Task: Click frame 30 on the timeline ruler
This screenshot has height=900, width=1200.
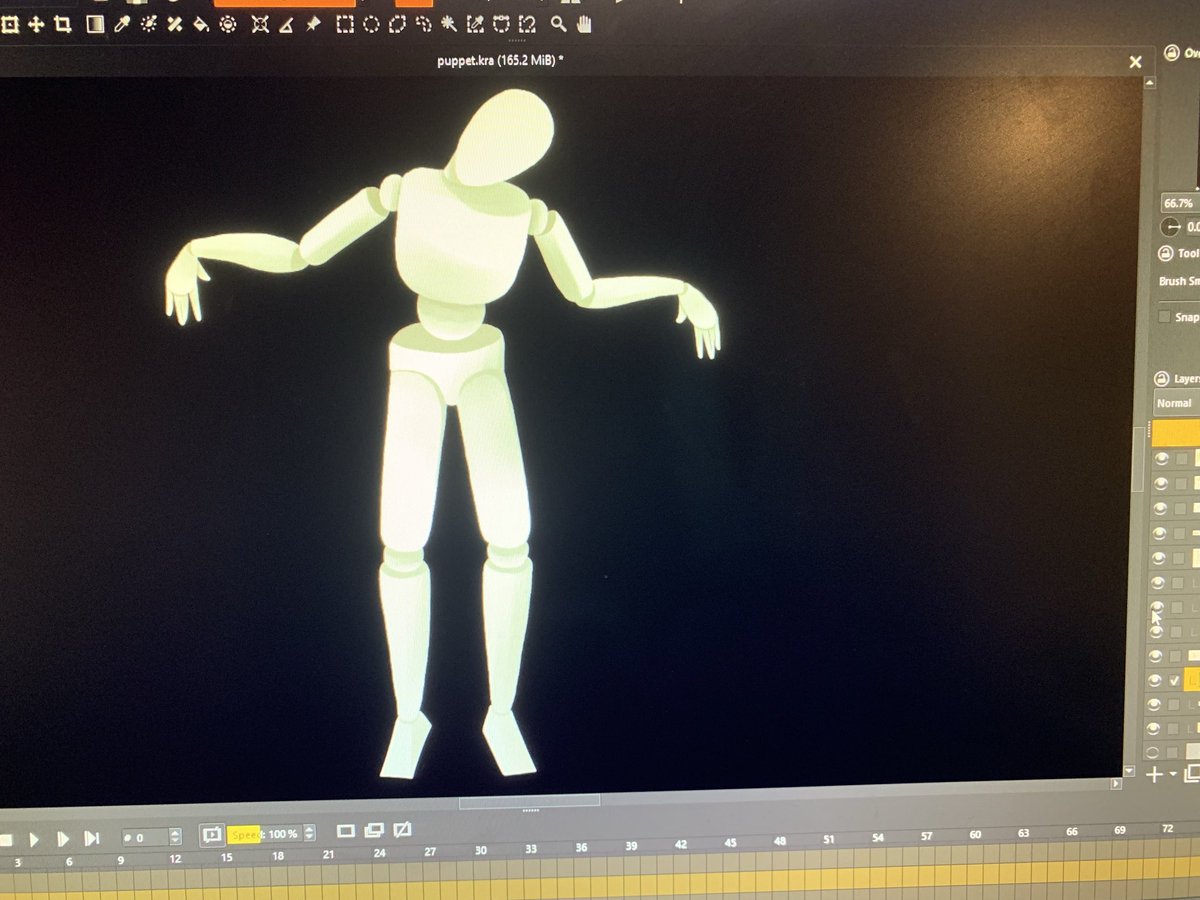Action: pos(480,851)
